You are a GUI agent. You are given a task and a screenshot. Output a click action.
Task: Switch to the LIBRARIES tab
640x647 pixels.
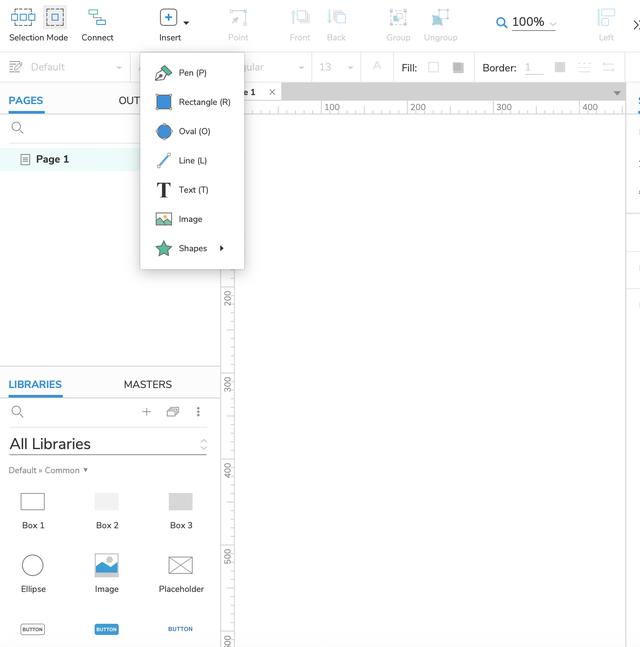35,385
